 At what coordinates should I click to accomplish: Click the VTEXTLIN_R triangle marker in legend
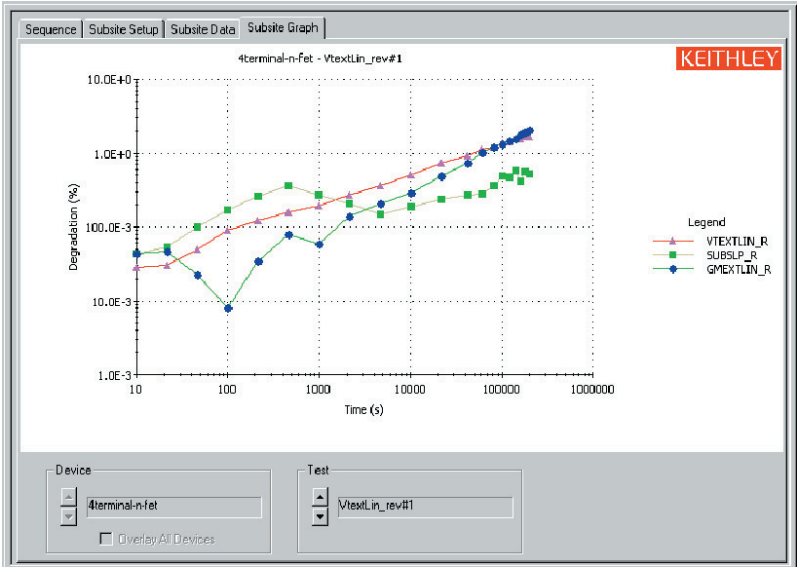click(673, 241)
